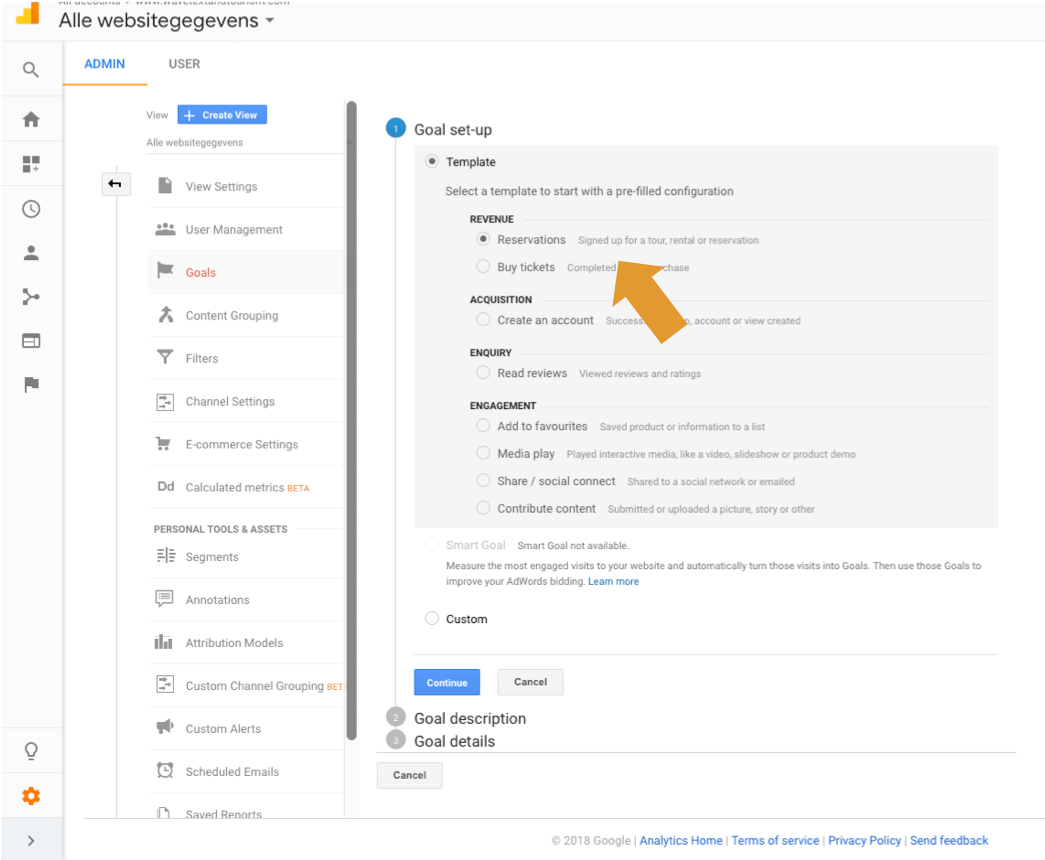Screen dimensions: 1045x860
Task: Open search using the magnifier icon
Action: click(31, 69)
